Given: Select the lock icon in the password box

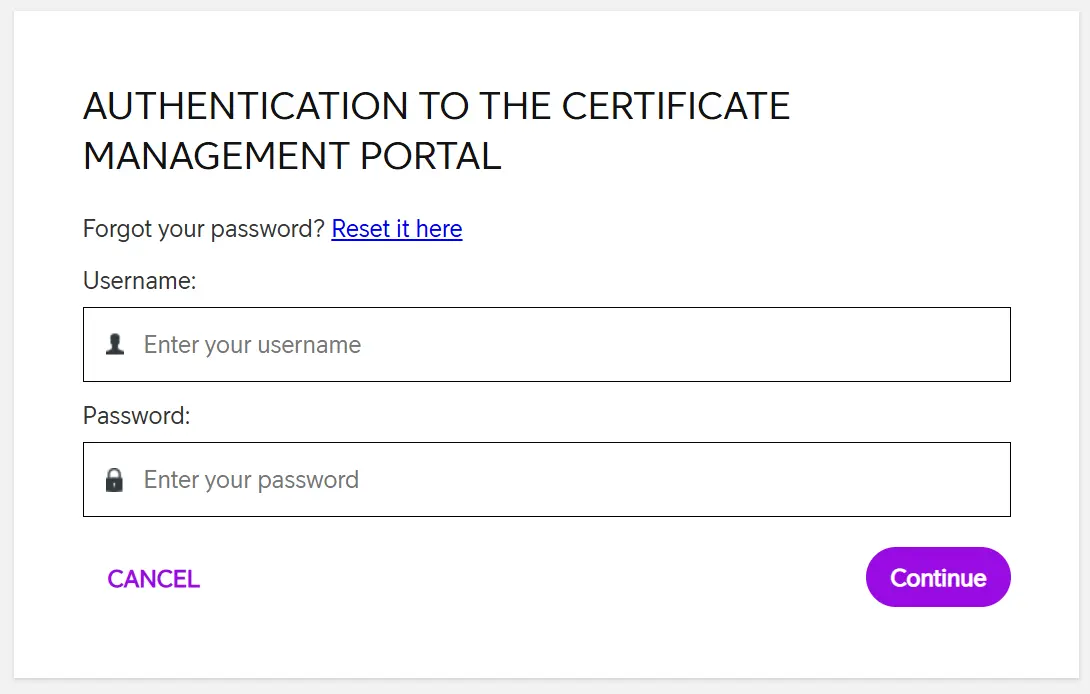Looking at the screenshot, I should [115, 480].
